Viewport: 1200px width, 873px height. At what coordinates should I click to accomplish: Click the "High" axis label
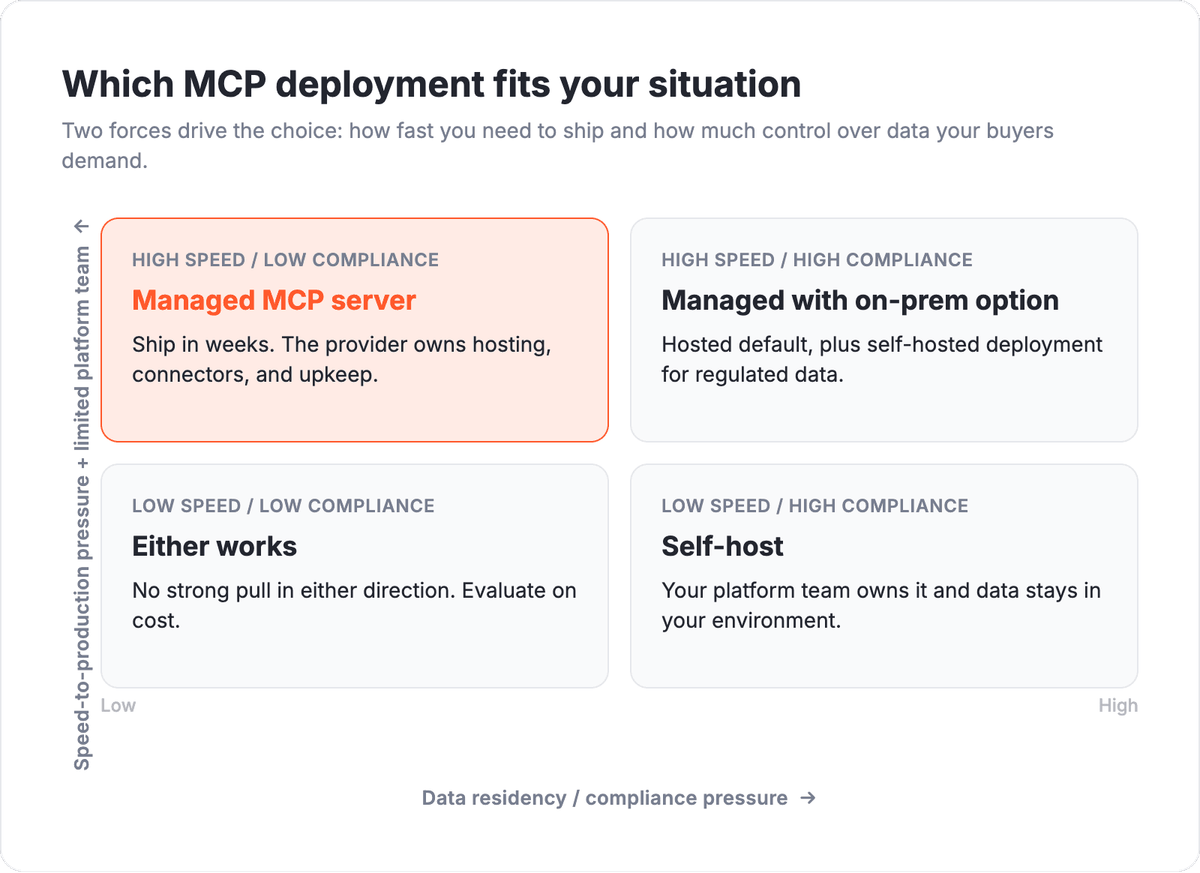point(1118,706)
